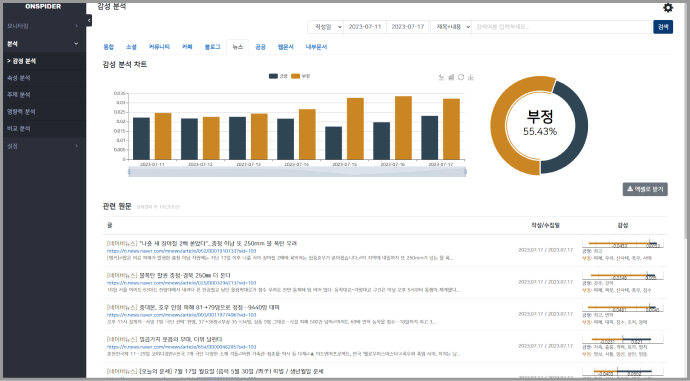
Task: Click the ONSPIDER logo
Action: [x=43, y=7]
